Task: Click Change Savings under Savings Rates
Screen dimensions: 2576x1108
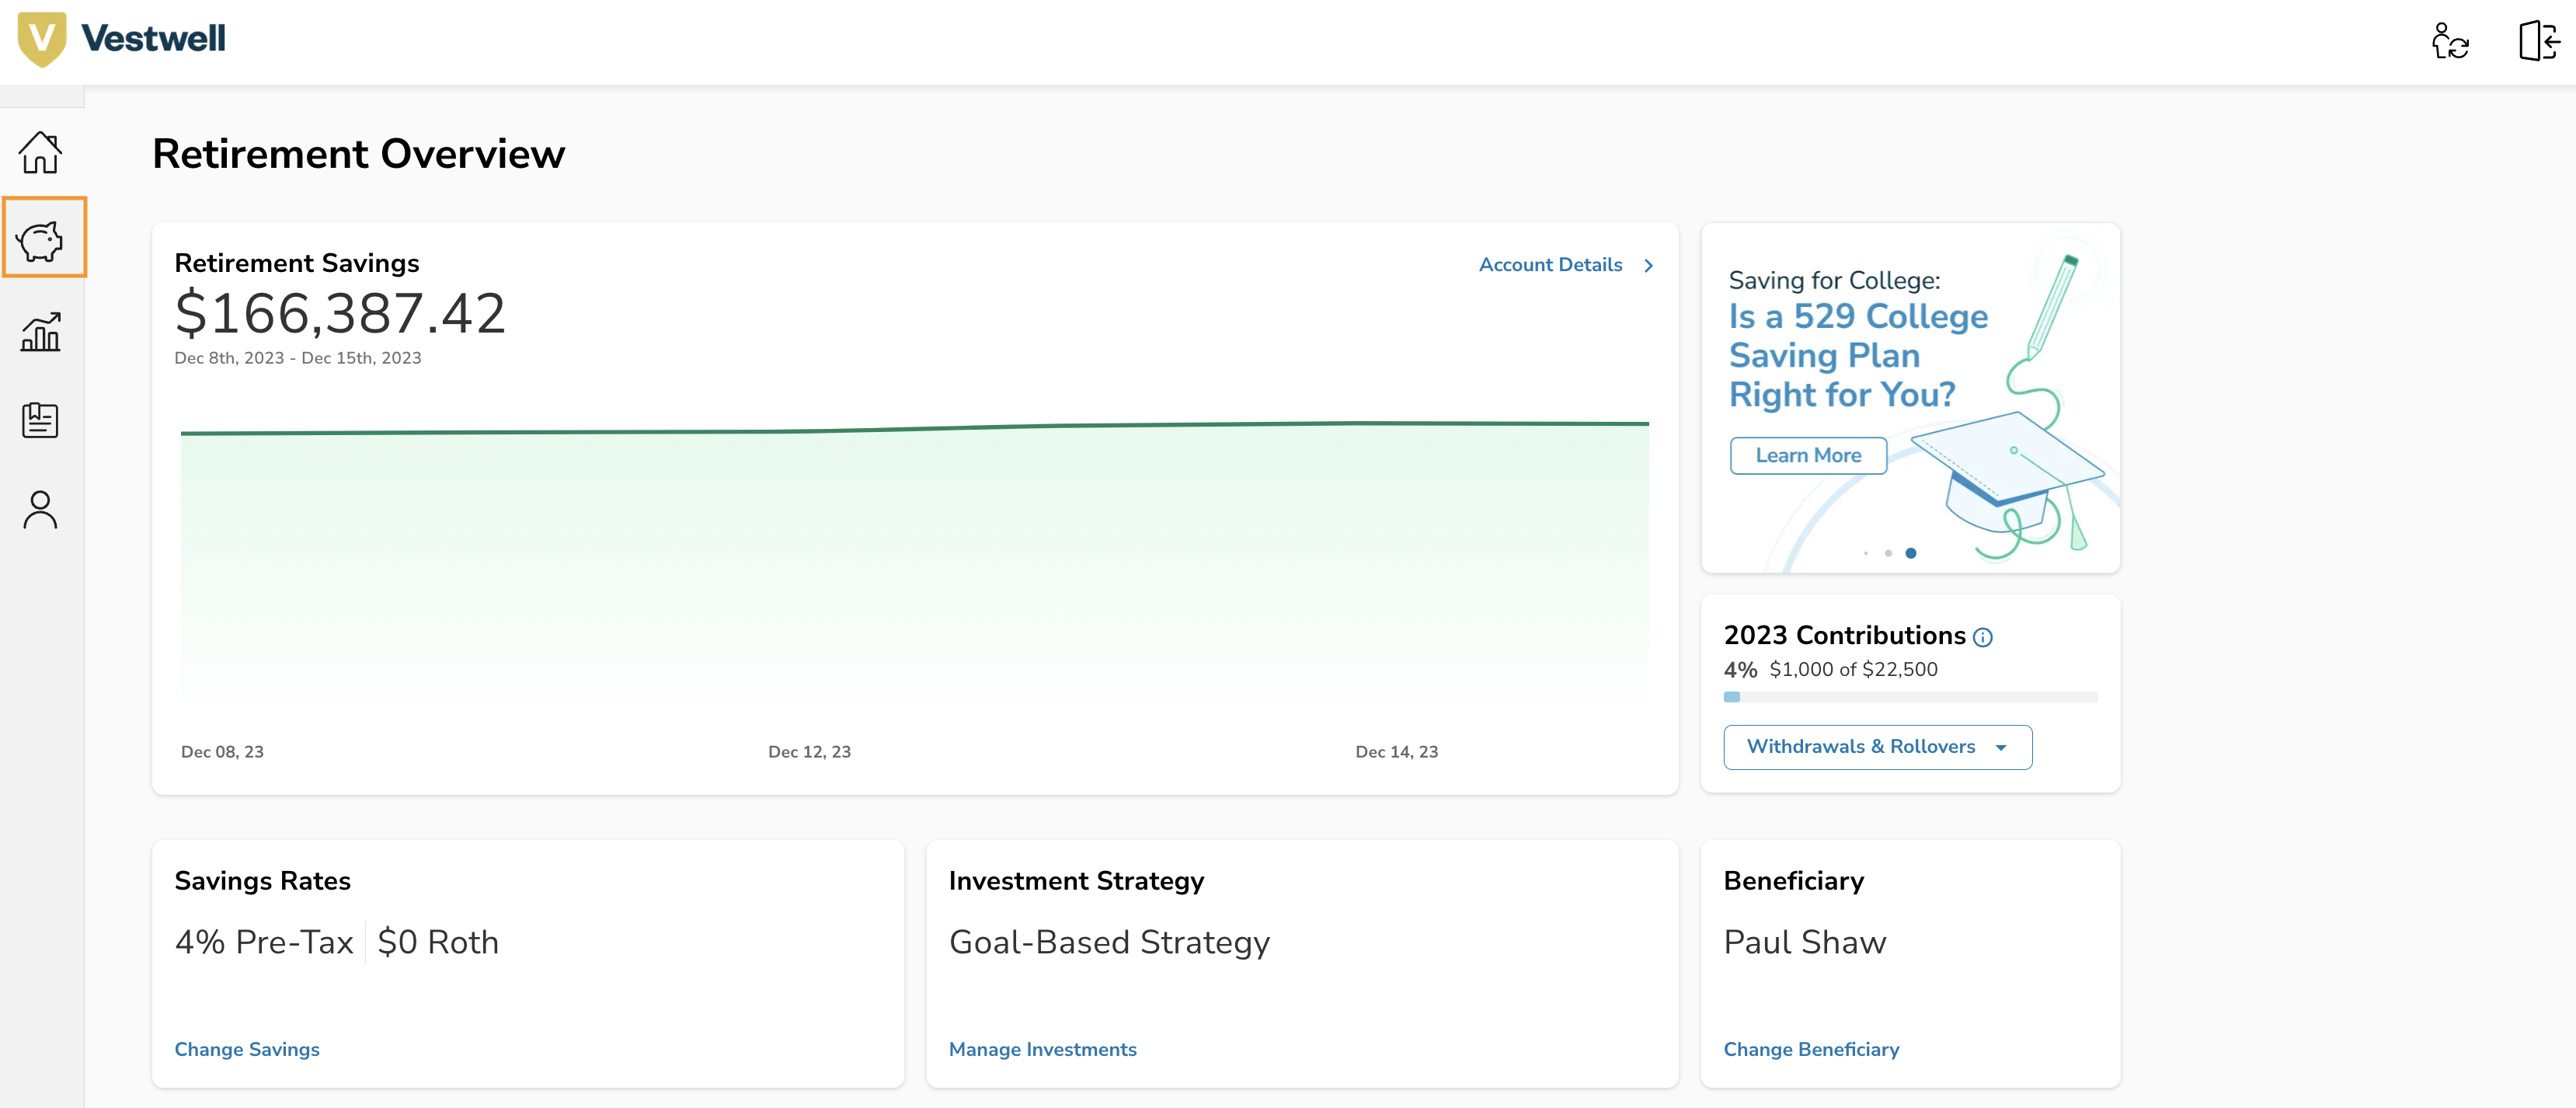Action: [246, 1049]
